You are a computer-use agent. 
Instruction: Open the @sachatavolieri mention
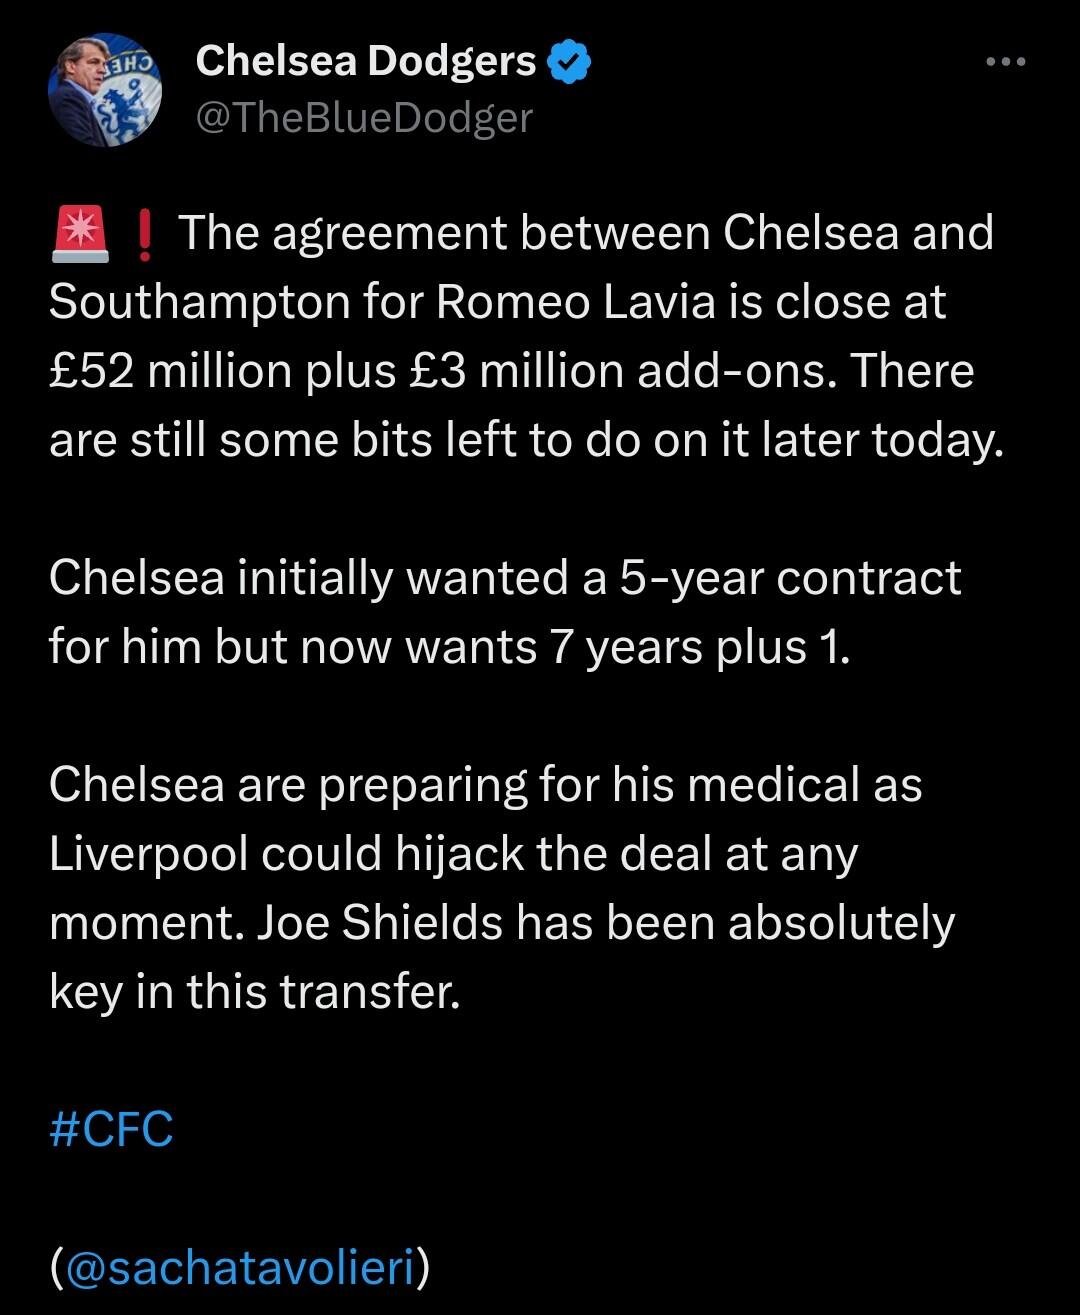pyautogui.click(x=240, y=1268)
